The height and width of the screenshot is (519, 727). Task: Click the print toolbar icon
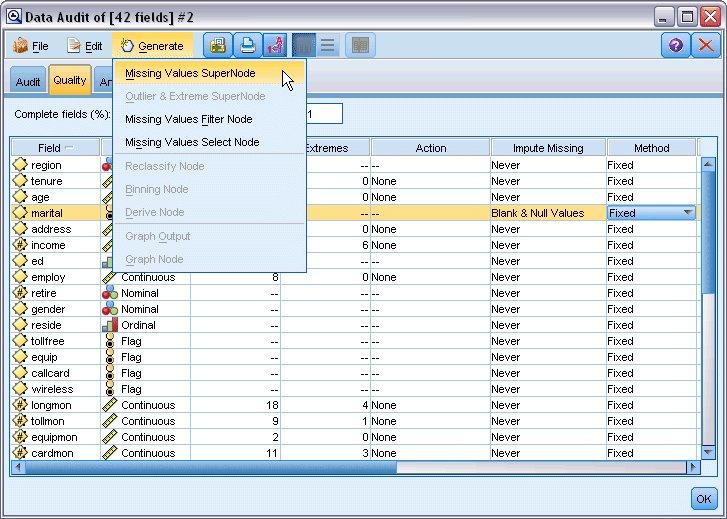[x=247, y=45]
